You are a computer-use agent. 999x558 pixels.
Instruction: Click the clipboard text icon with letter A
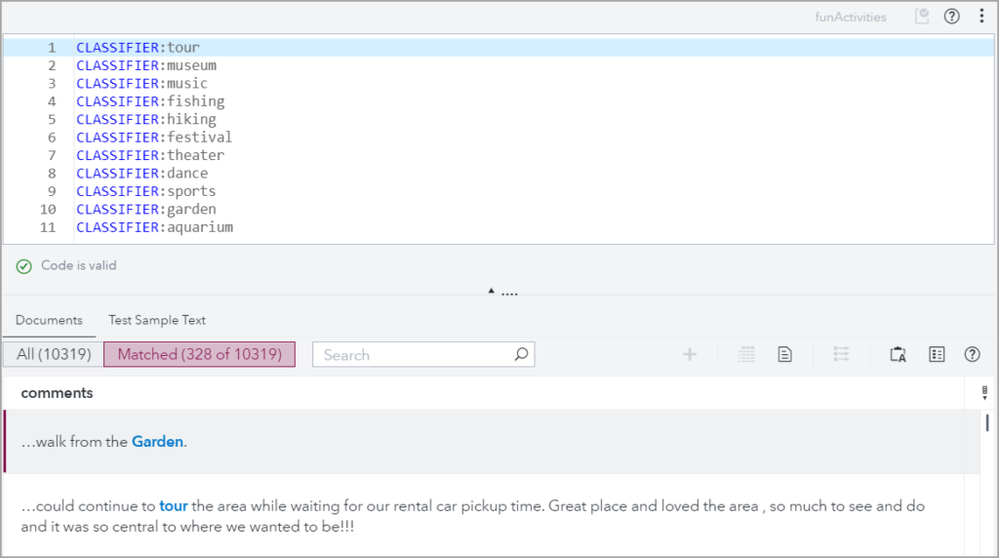click(897, 354)
